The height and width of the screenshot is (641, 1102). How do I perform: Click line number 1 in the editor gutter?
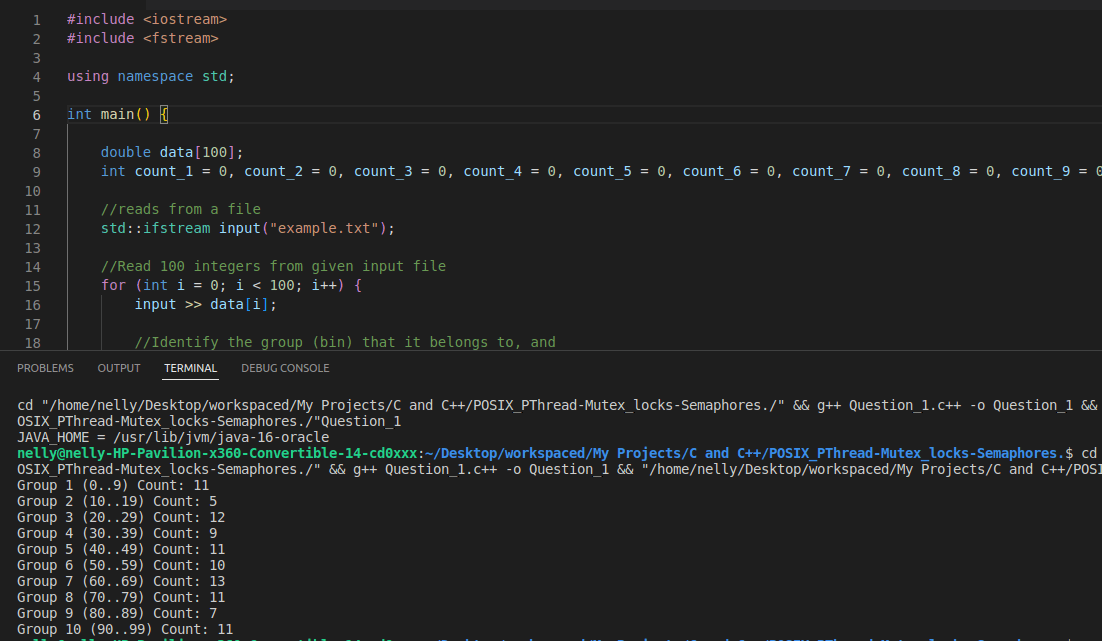(36, 18)
